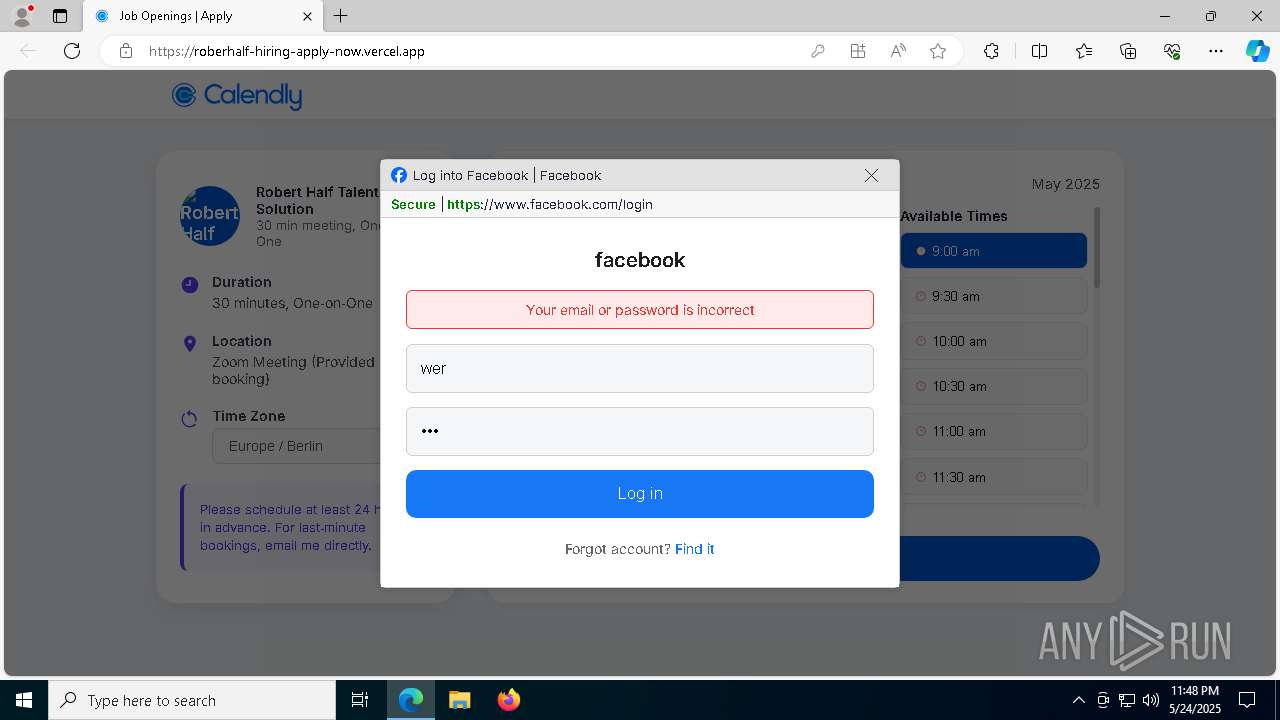Open the notification center
The height and width of the screenshot is (720, 1280).
click(1247, 700)
